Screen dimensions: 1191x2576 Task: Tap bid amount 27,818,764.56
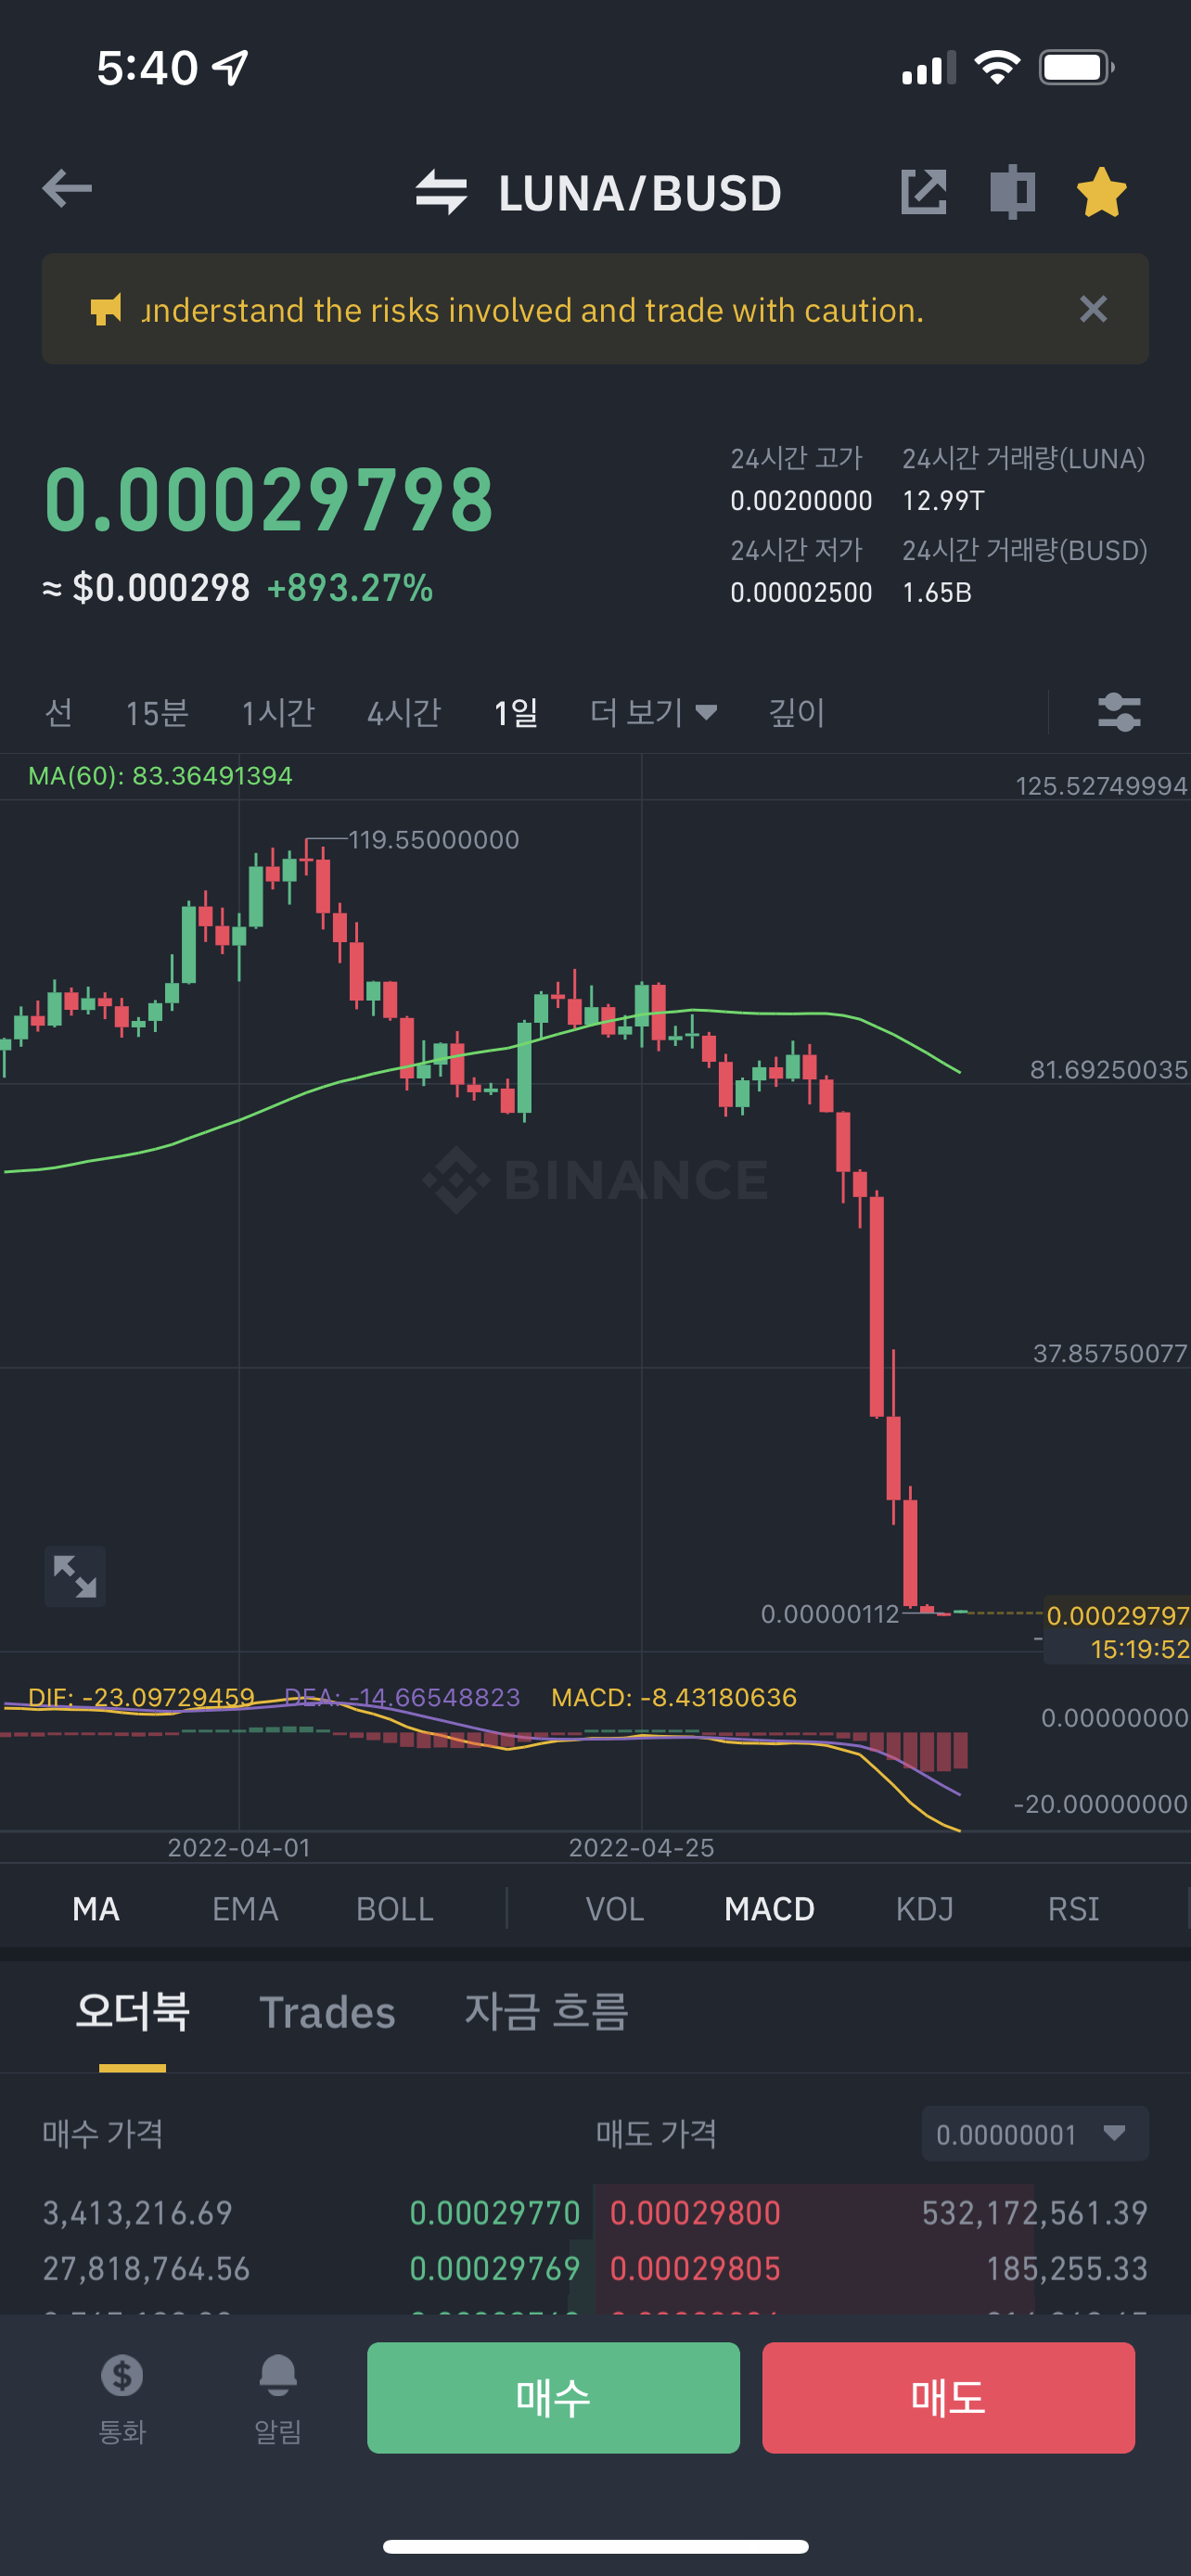click(x=146, y=2269)
